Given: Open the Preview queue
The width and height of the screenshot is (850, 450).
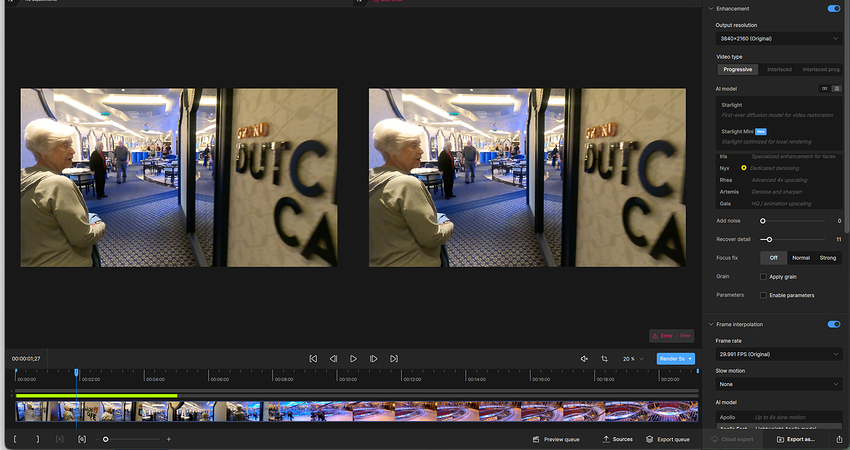Looking at the screenshot, I should click(x=556, y=439).
